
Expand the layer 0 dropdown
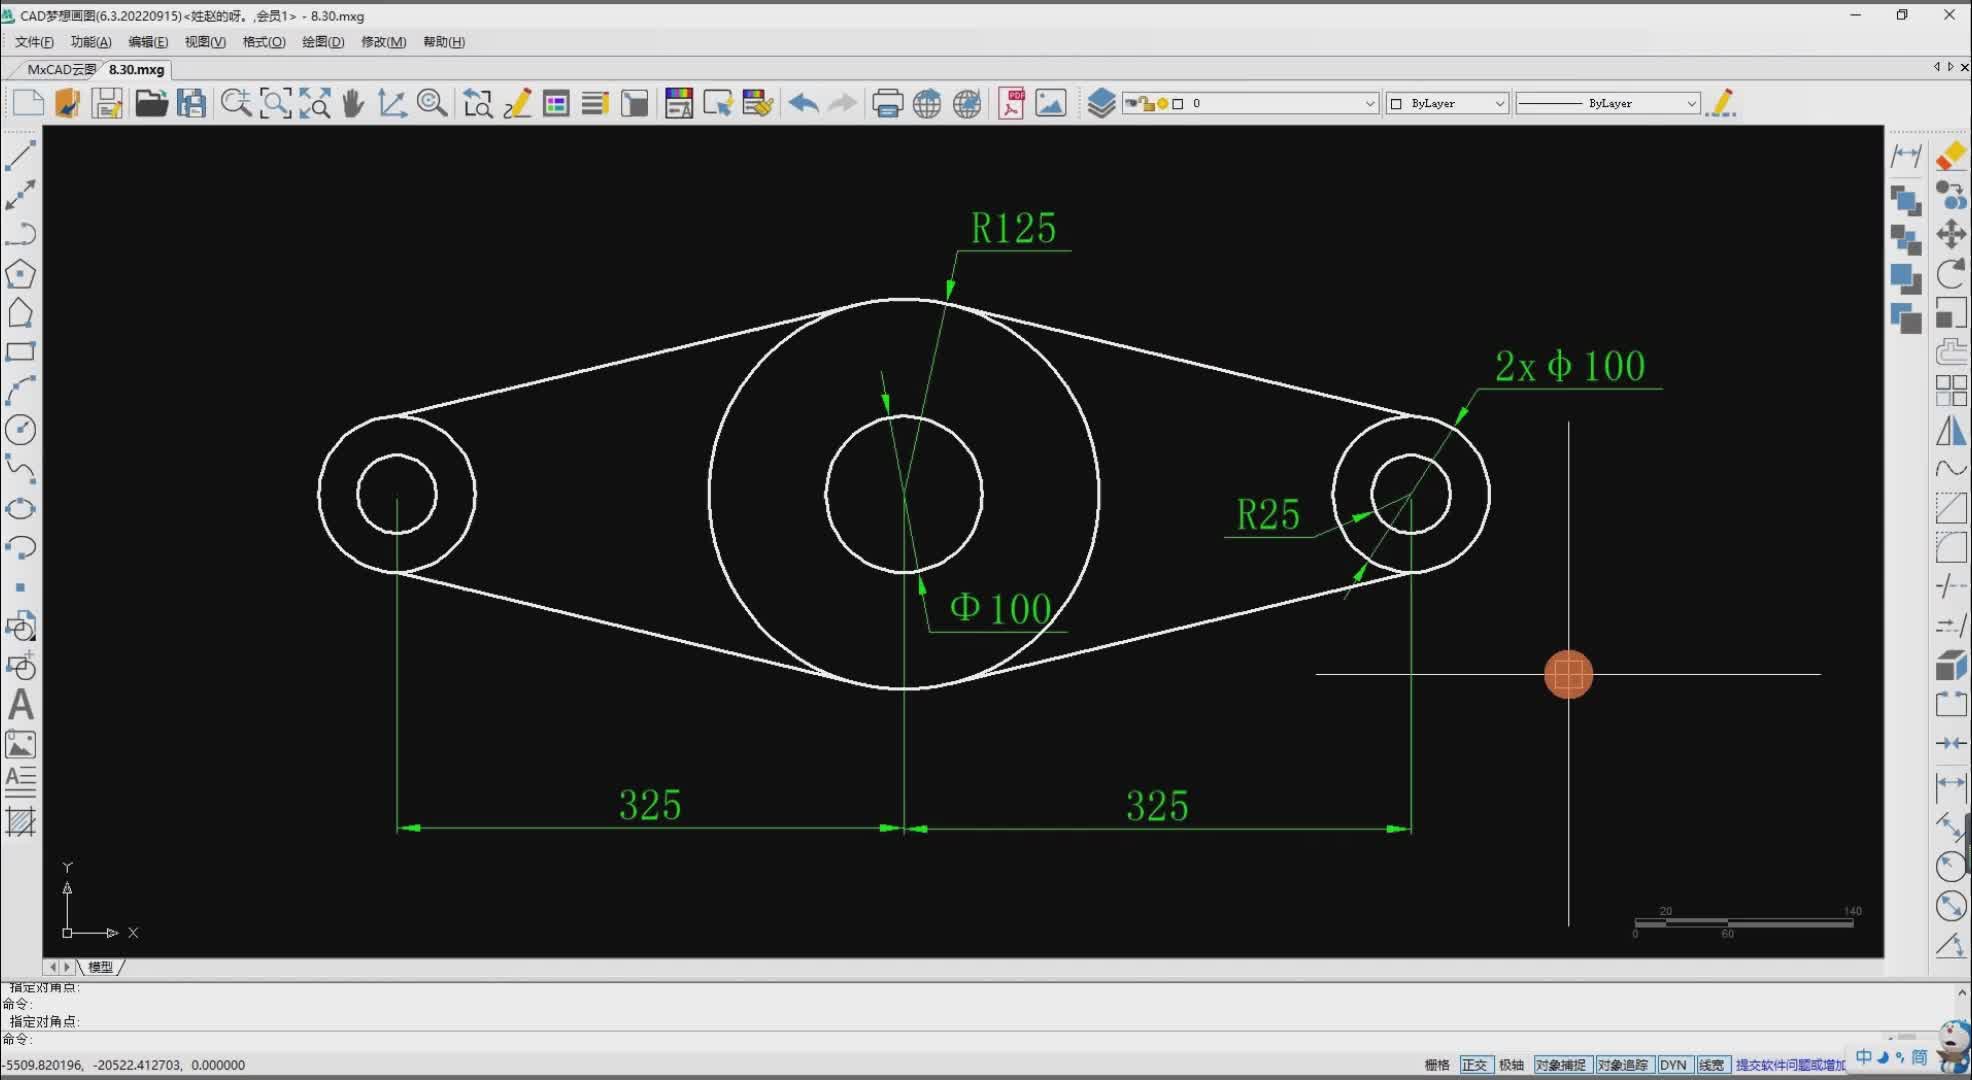(1370, 104)
